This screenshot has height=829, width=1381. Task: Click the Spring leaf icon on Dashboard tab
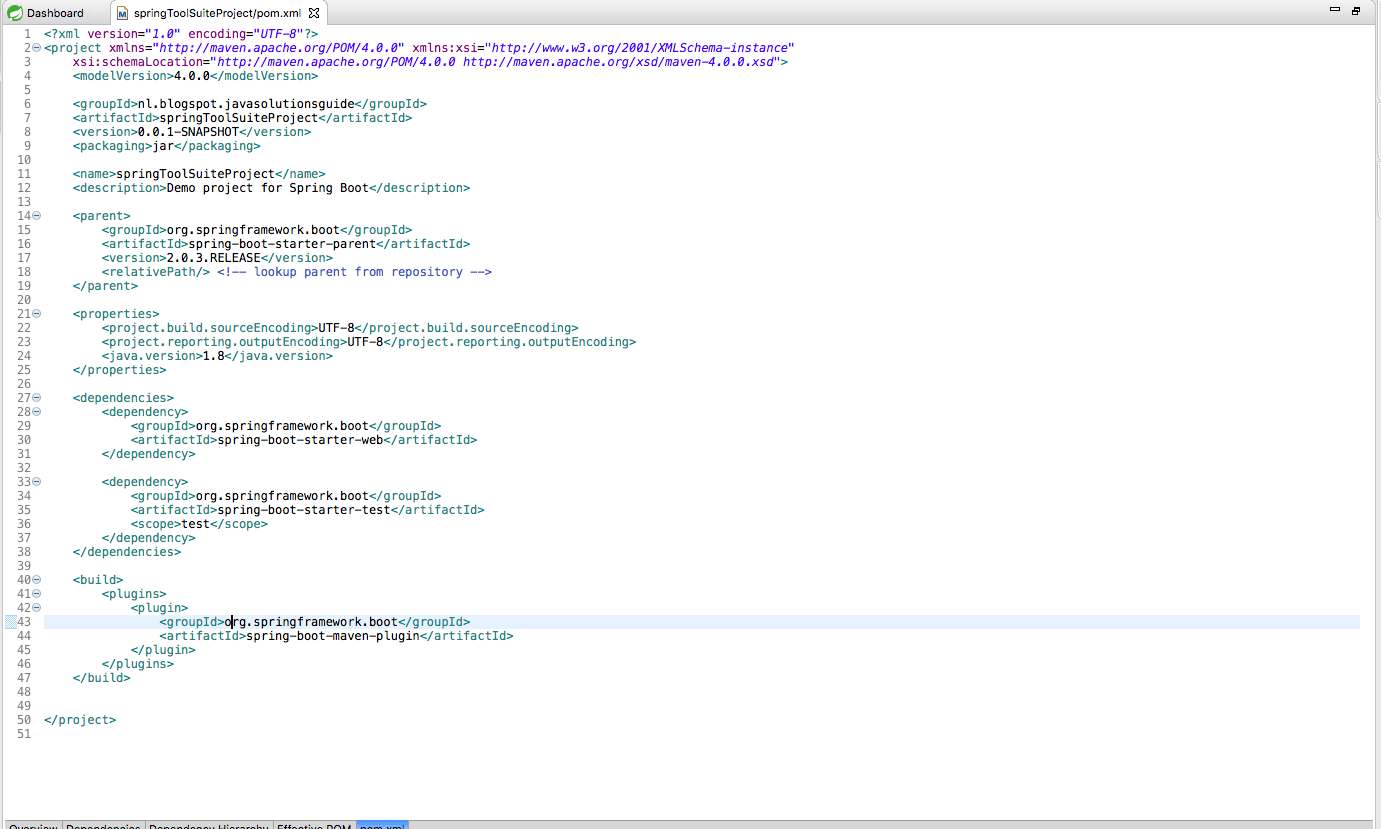coord(13,13)
